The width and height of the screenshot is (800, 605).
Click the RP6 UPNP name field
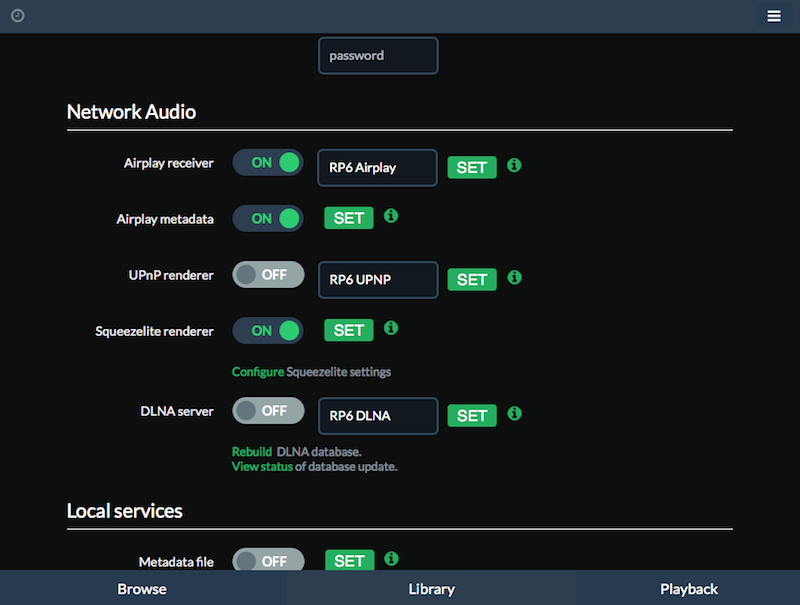point(378,280)
